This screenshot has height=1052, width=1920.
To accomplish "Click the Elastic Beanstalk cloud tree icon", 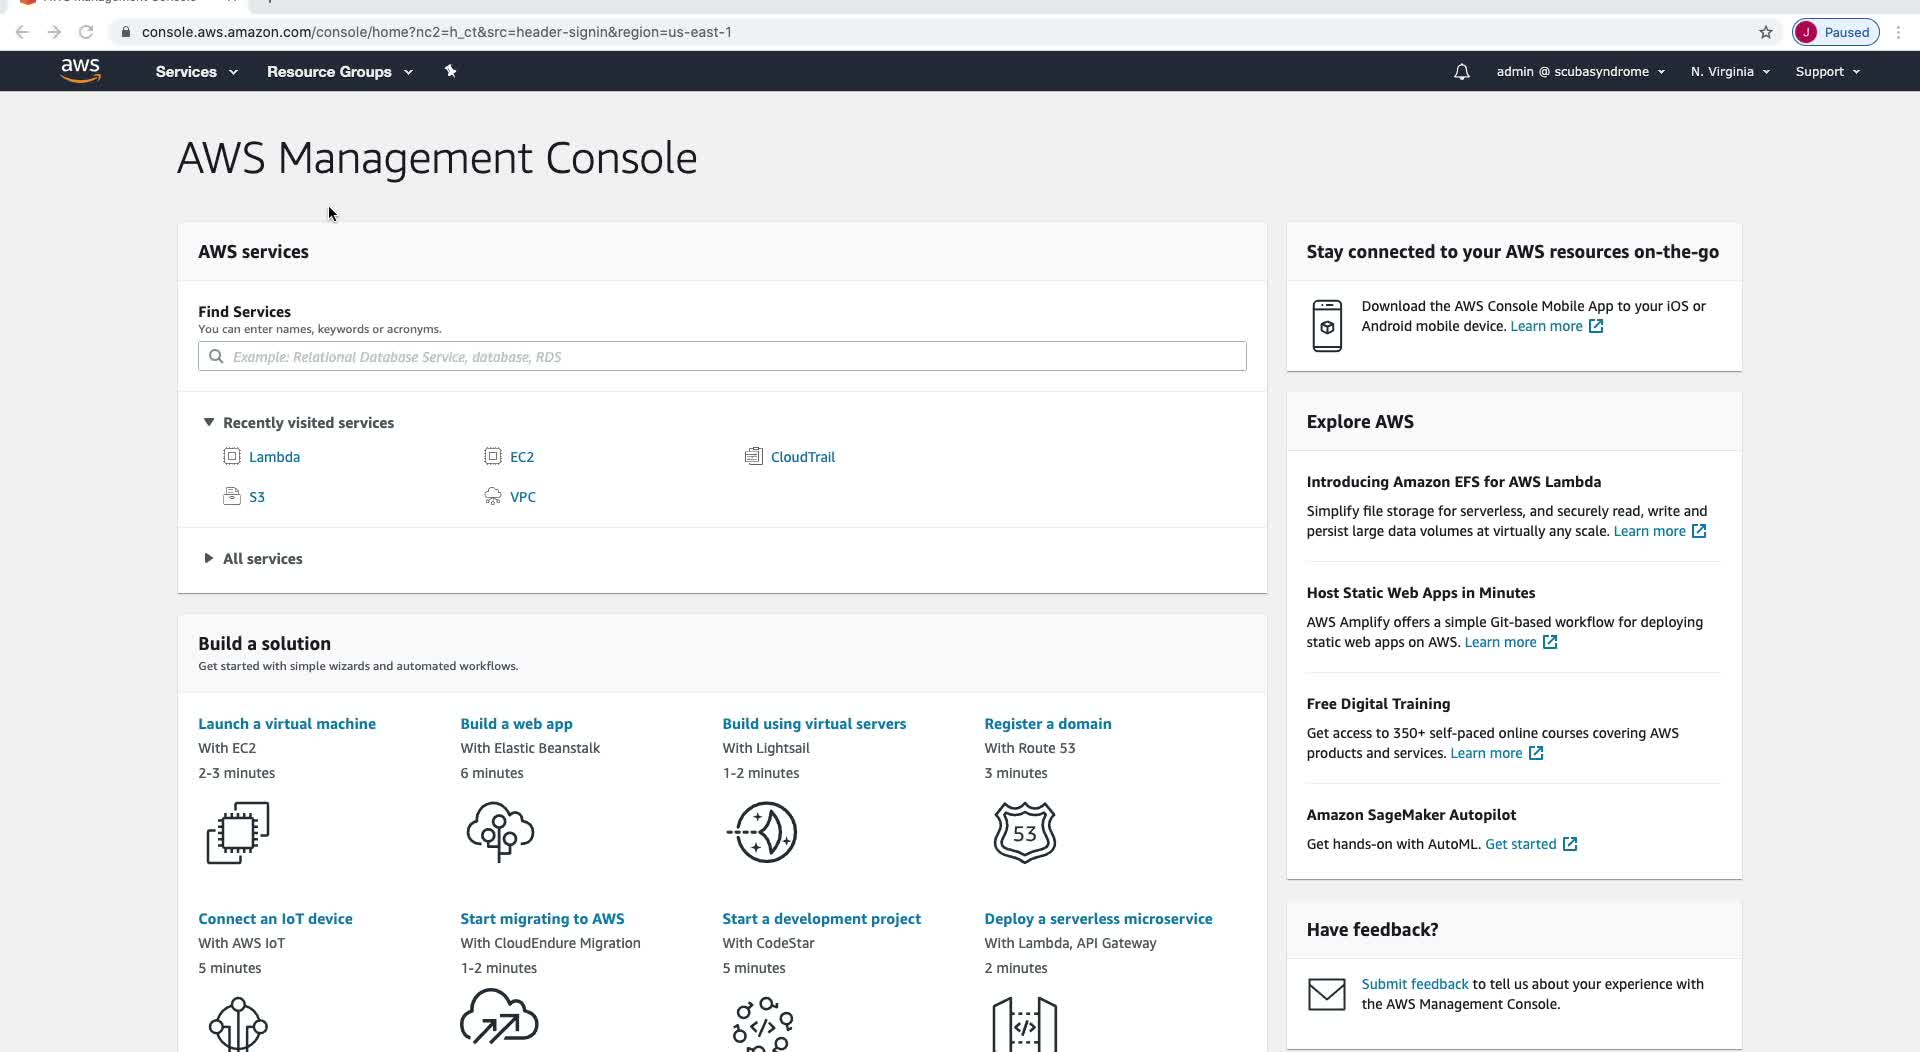I will pos(500,832).
